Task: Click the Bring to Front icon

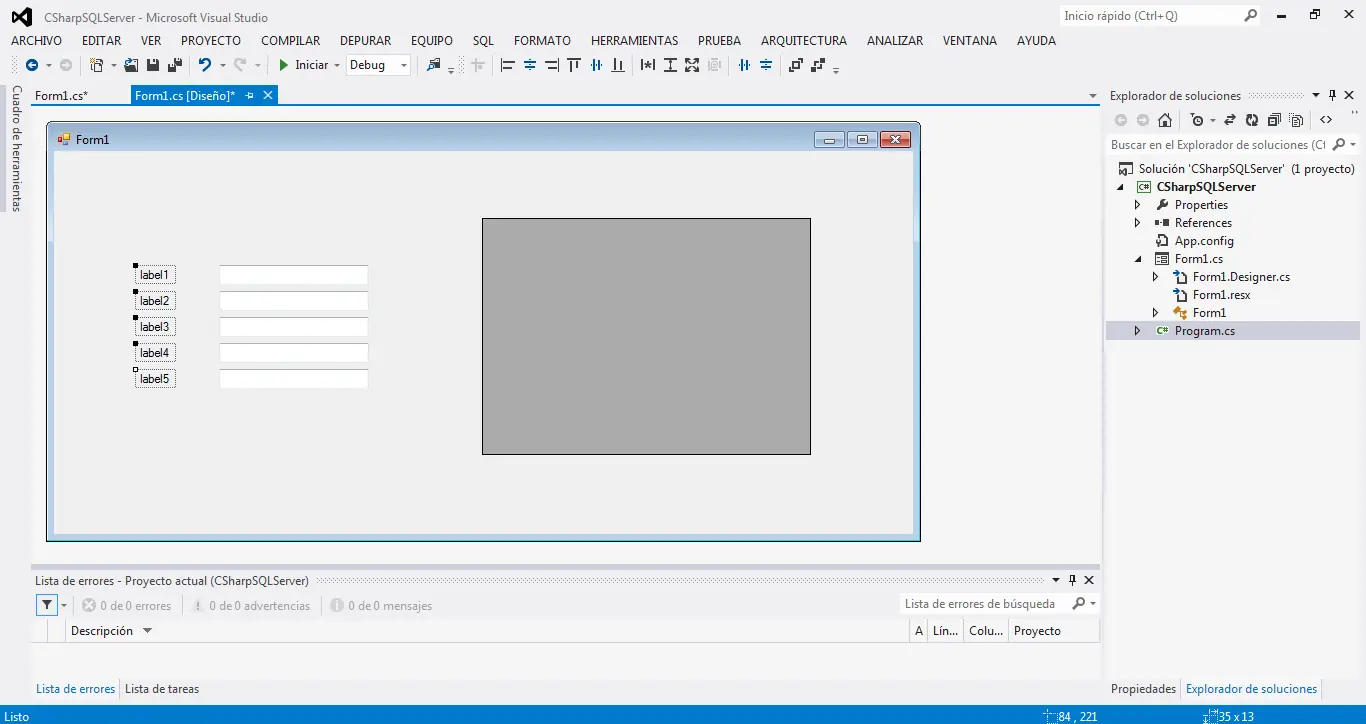Action: click(796, 65)
